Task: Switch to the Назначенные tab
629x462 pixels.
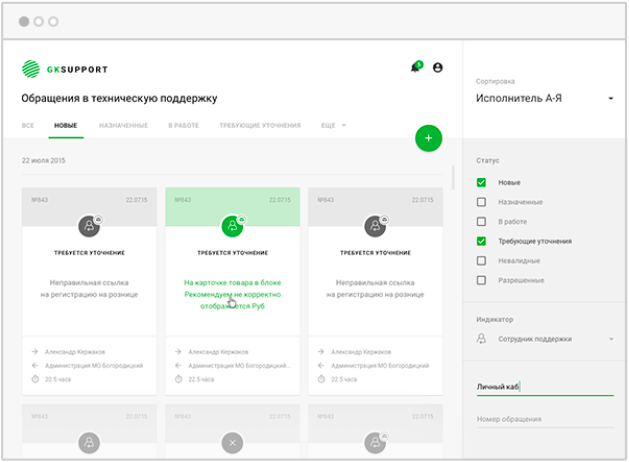Action: 123,125
